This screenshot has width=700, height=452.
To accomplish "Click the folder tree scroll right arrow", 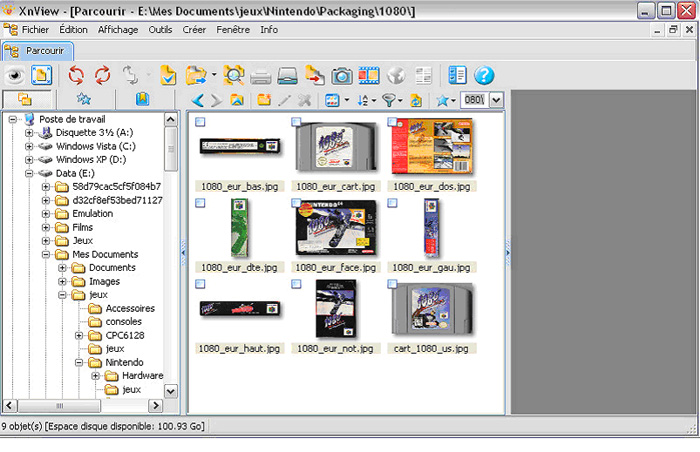I will [155, 406].
